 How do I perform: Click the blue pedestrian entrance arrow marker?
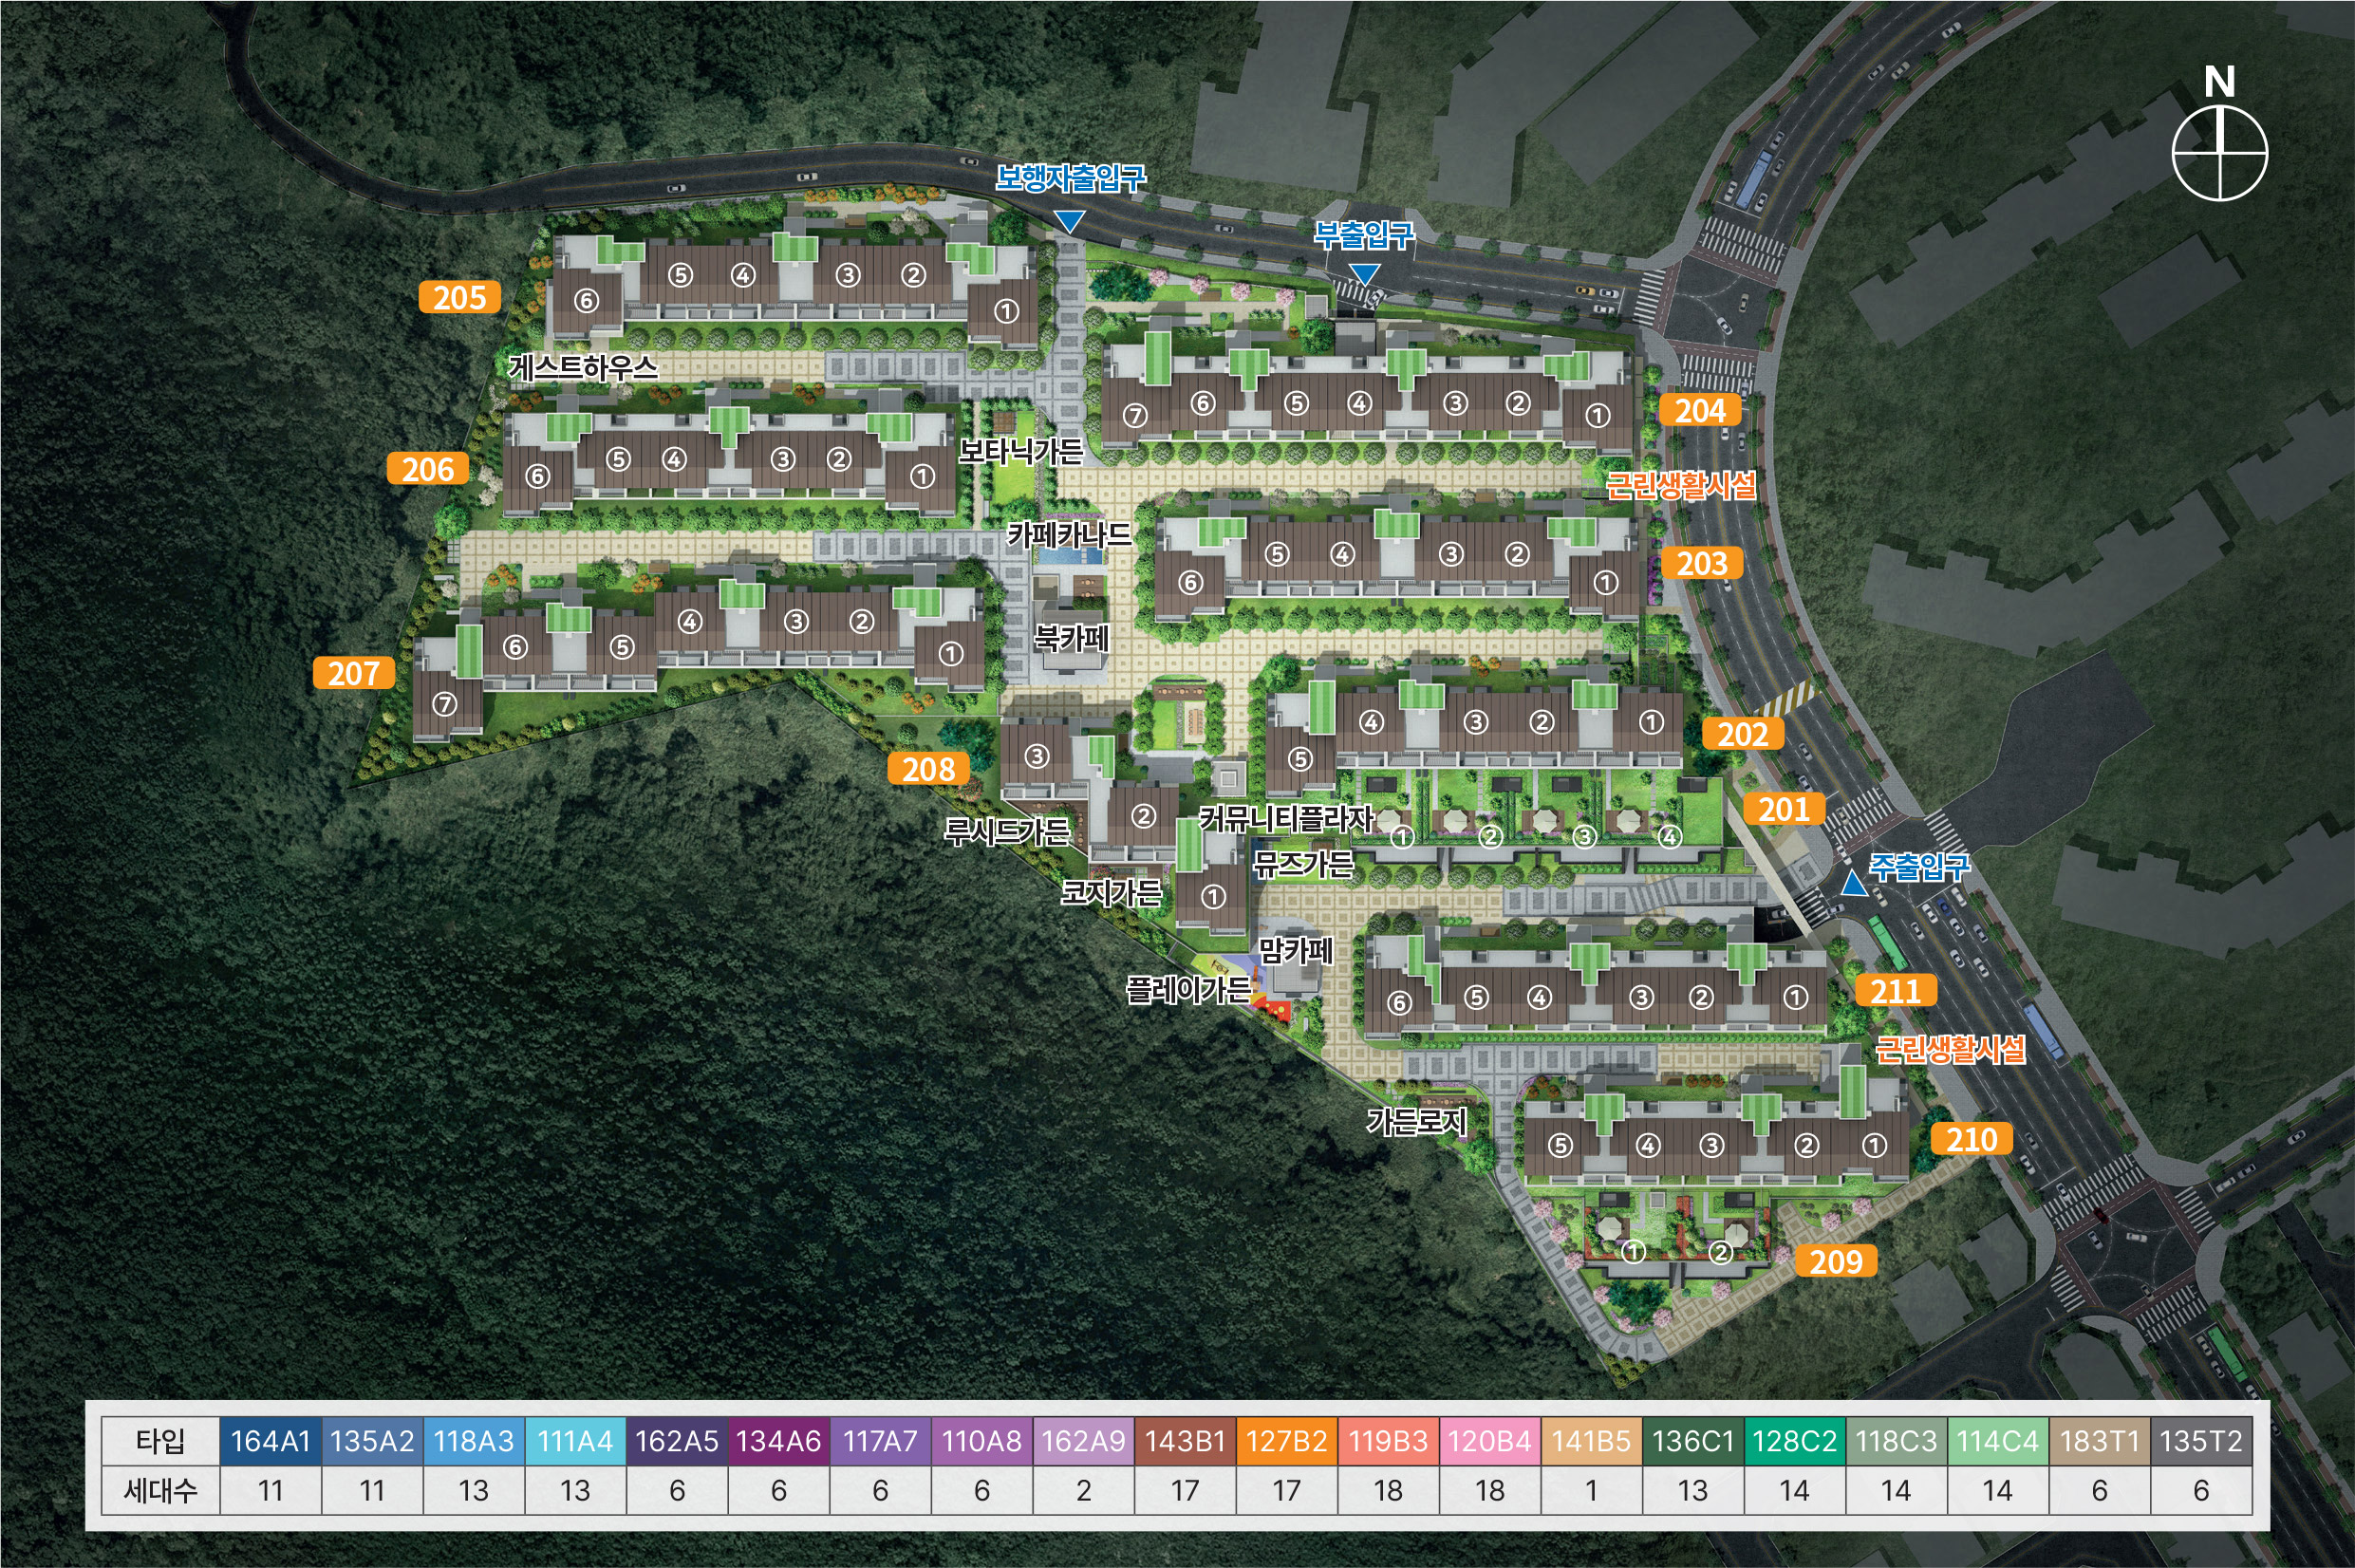1069,220
